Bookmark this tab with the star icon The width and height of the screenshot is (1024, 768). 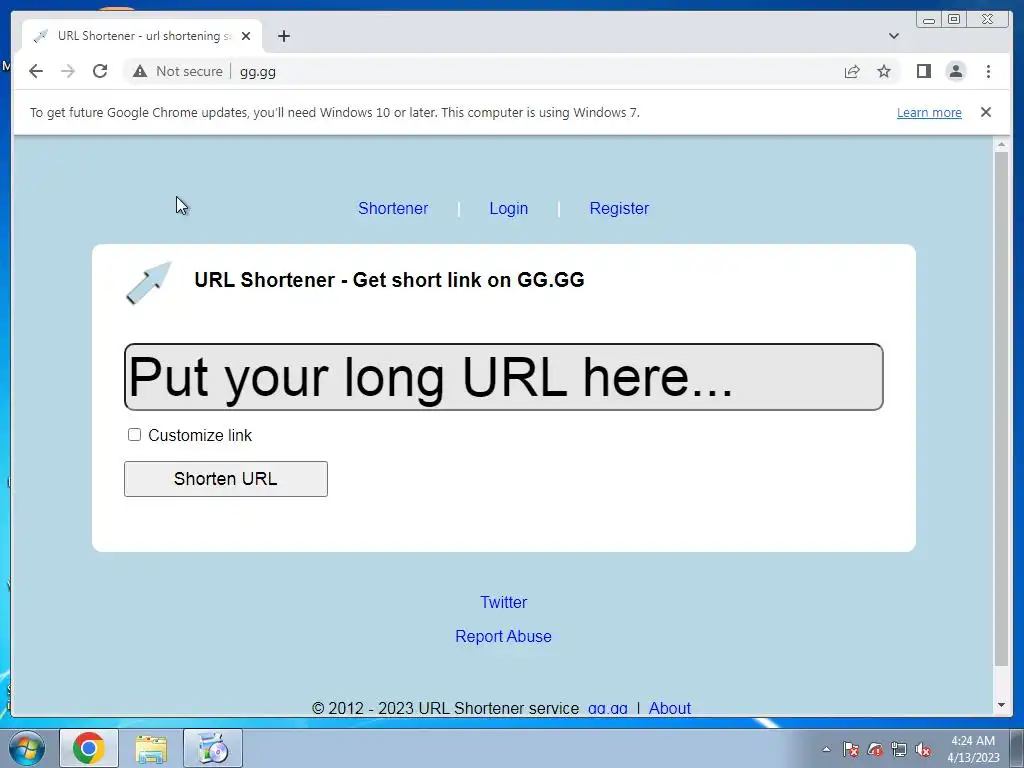(884, 71)
